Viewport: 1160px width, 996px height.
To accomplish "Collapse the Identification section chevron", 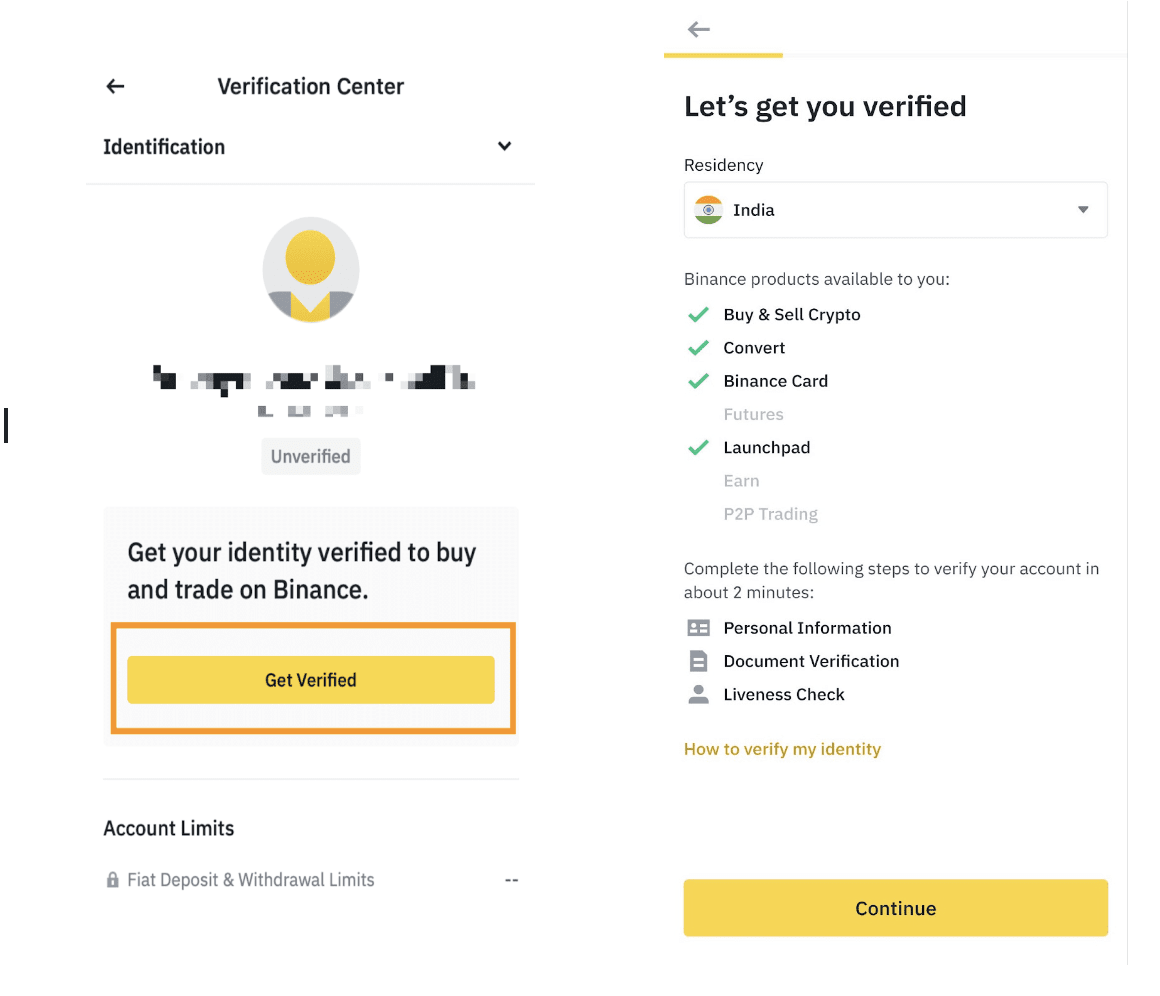I will [505, 147].
